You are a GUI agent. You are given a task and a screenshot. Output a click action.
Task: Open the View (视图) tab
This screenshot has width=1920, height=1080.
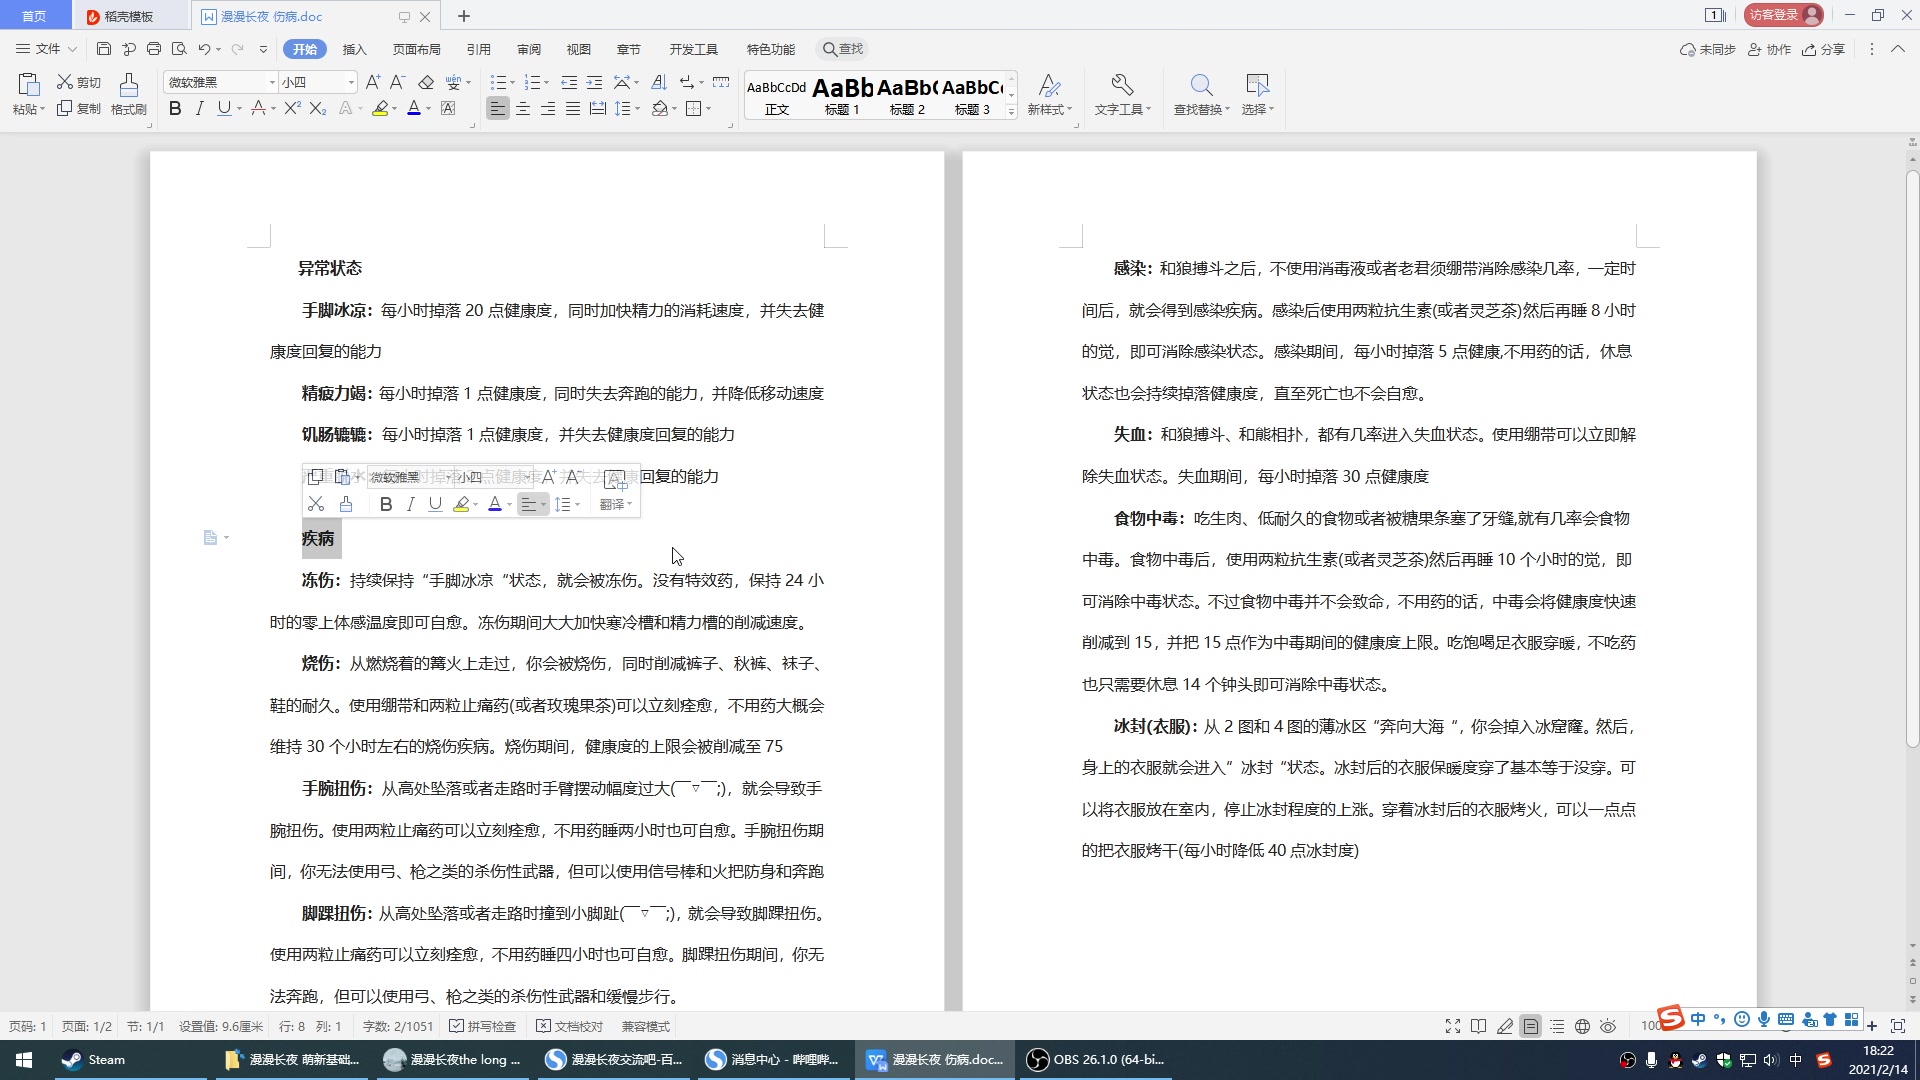coord(578,49)
